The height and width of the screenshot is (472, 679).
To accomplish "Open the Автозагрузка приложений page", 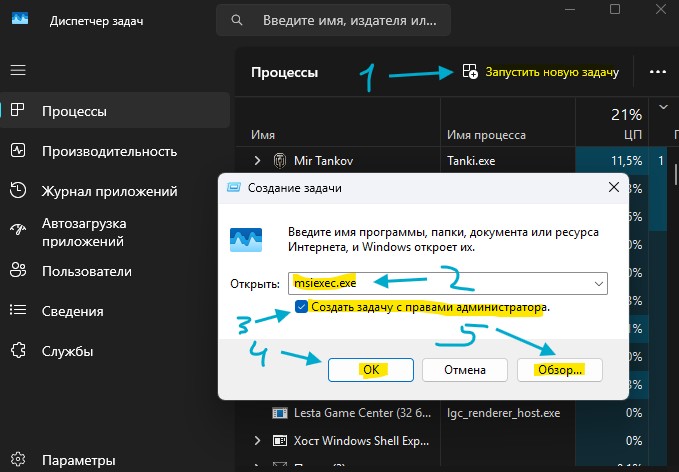I will (x=84, y=232).
